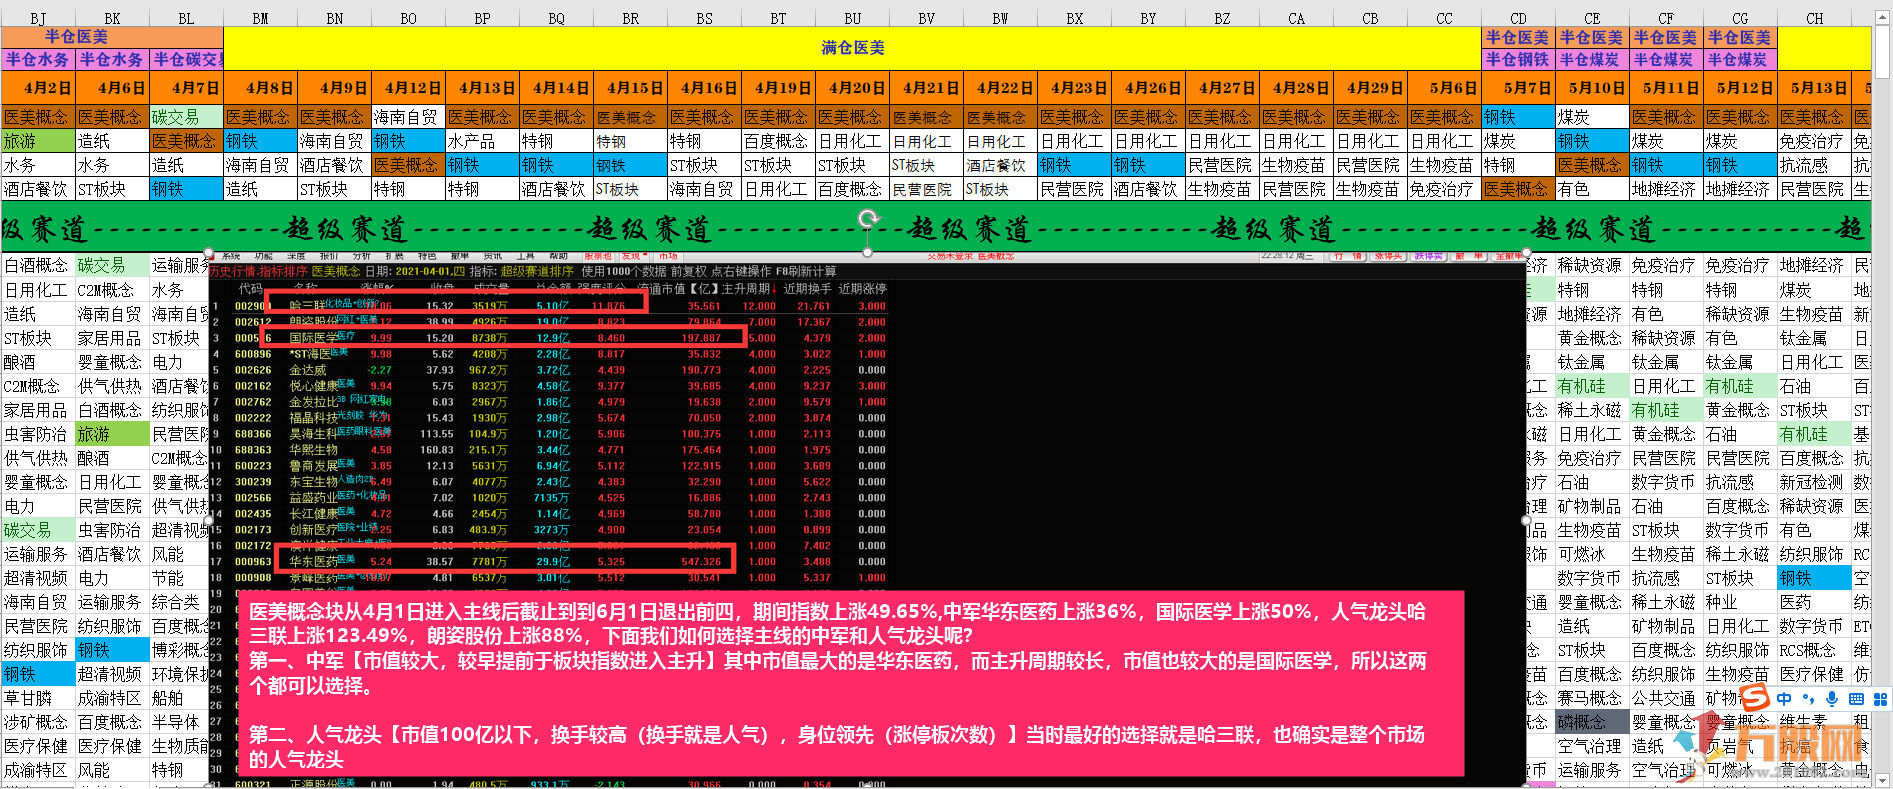This screenshot has width=1893, height=789.
Task: Click the 公共交通 cell
Action: [1666, 698]
